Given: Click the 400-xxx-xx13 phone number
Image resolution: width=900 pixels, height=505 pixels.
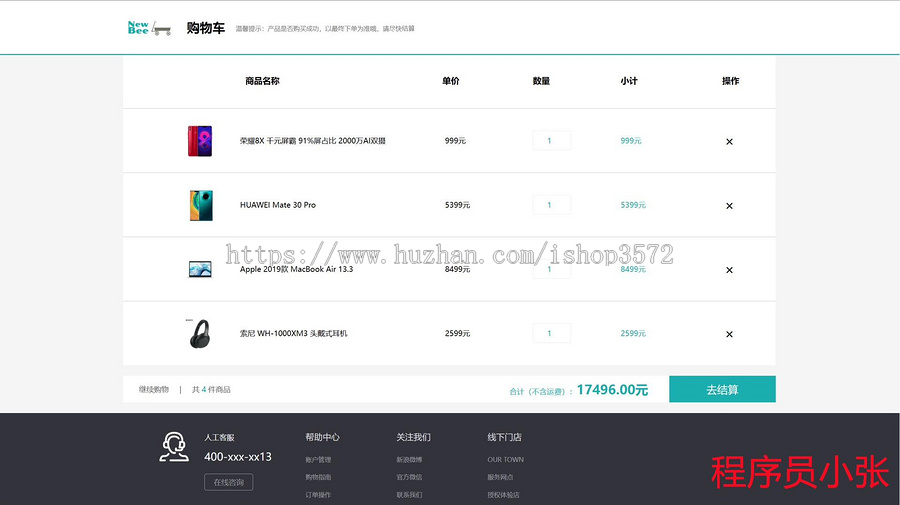Looking at the screenshot, I should (238, 457).
